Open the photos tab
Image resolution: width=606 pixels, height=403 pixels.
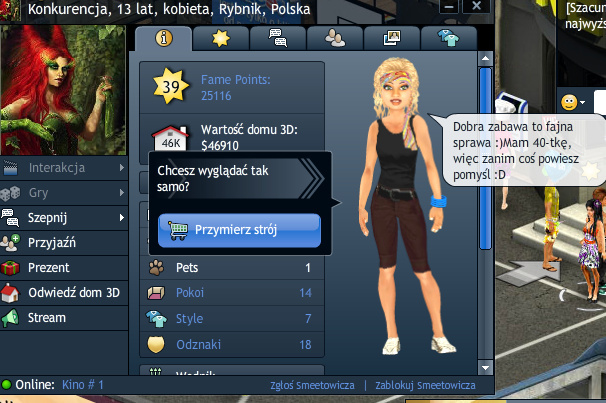392,38
